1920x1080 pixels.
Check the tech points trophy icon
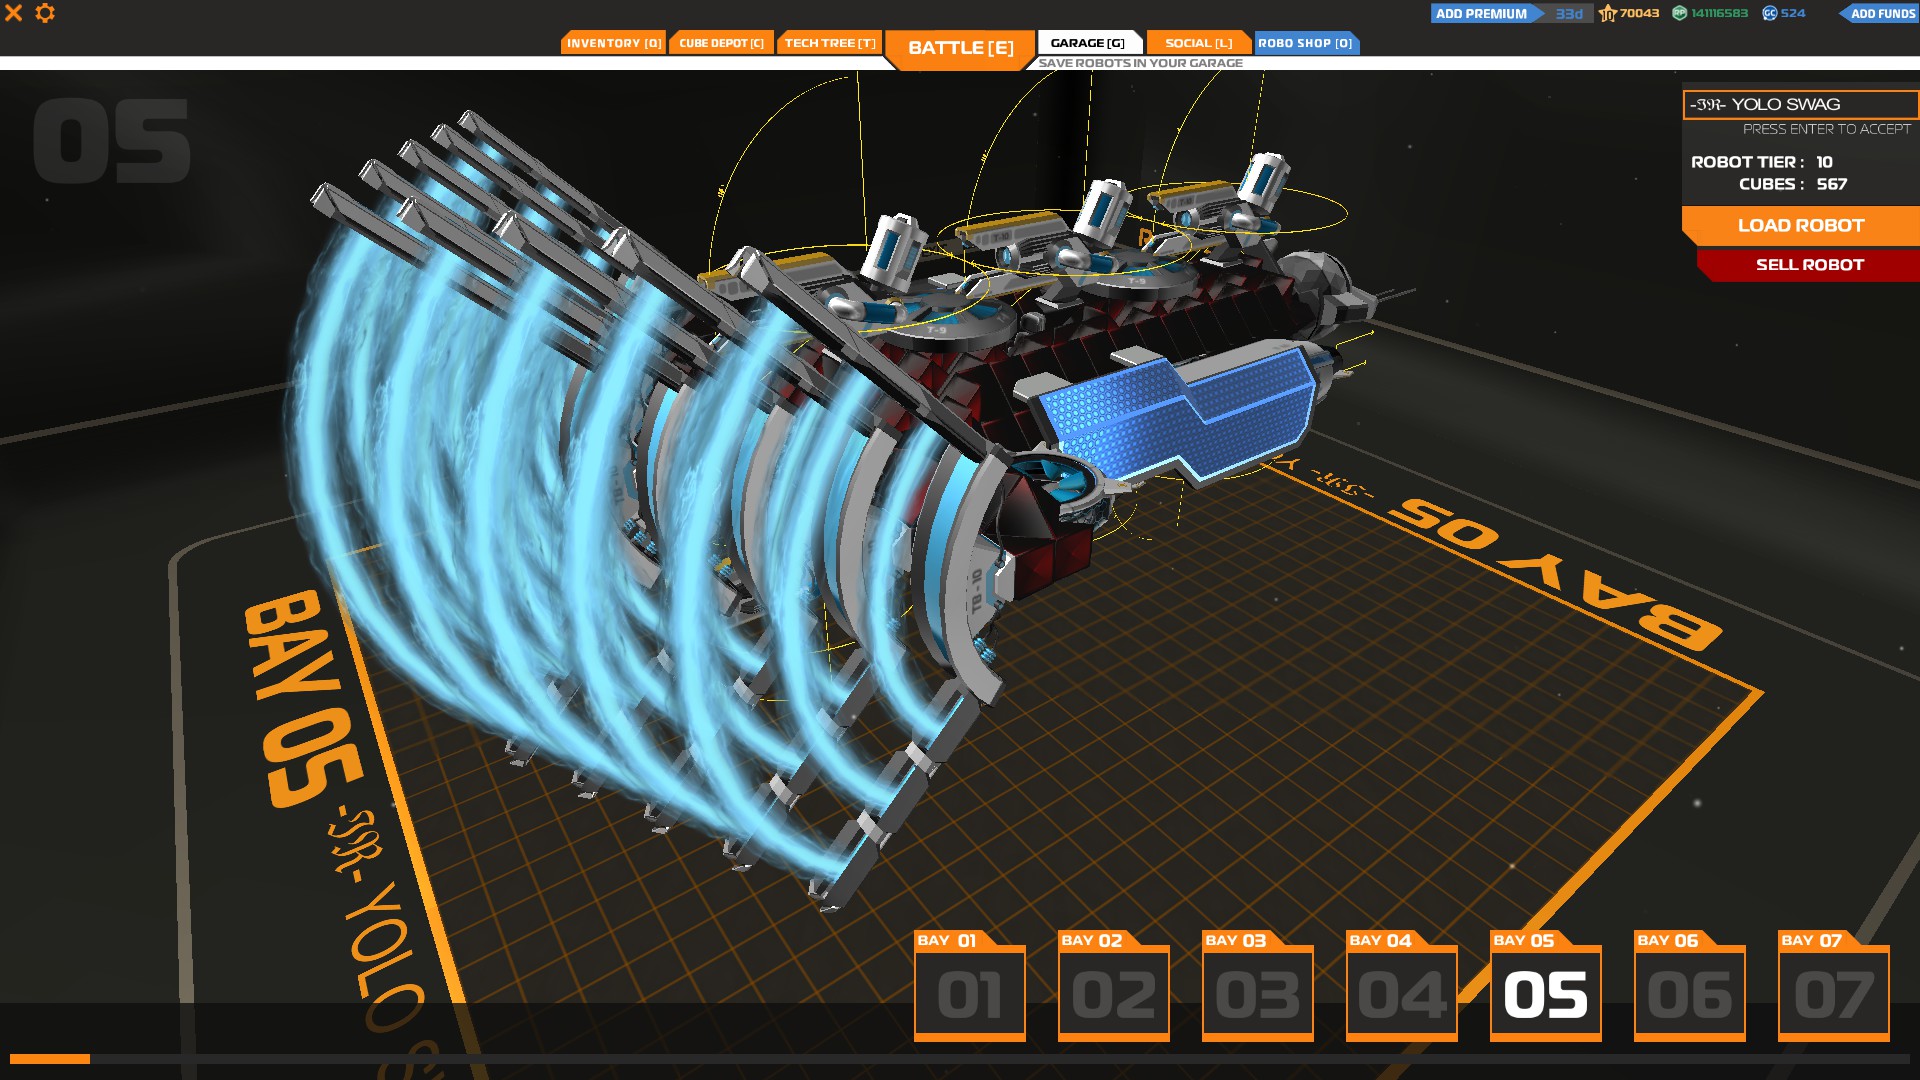click(x=1608, y=13)
